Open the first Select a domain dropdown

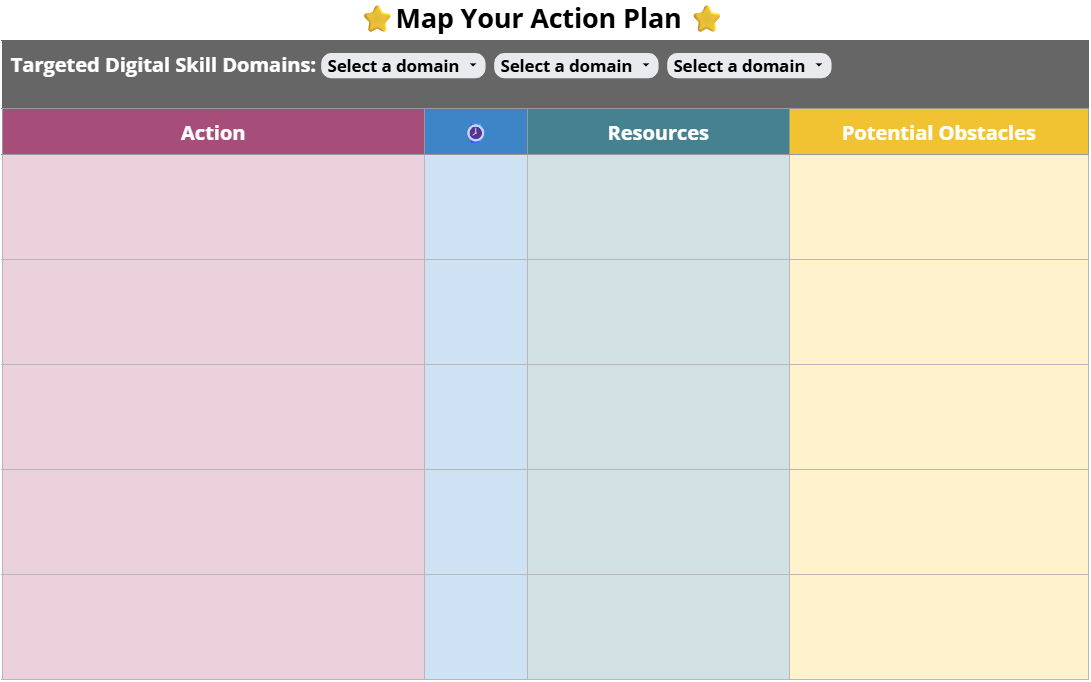tap(402, 65)
